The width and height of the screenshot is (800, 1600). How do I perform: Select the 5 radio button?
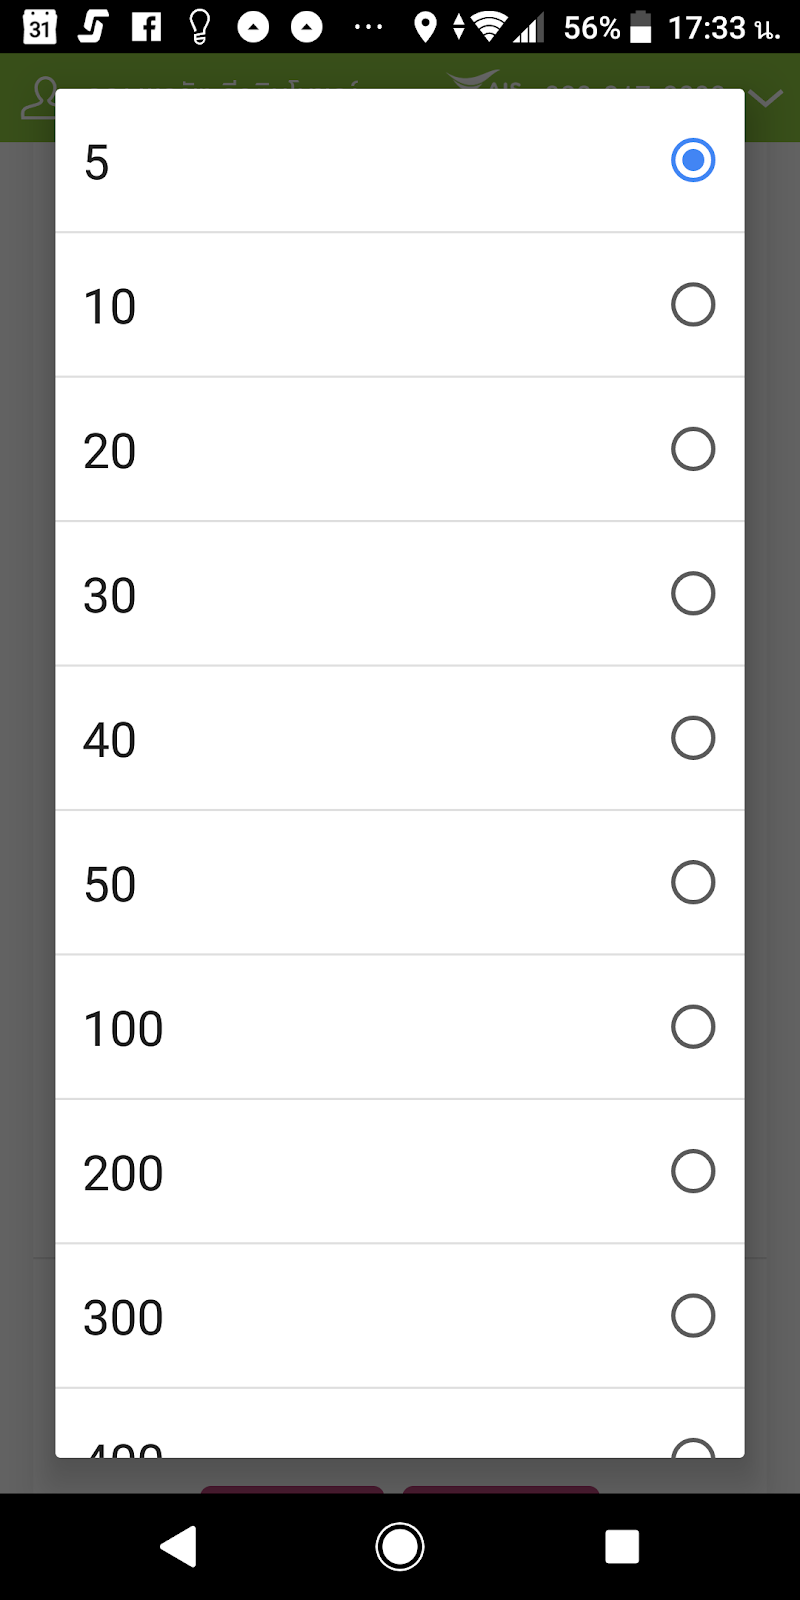coord(693,160)
